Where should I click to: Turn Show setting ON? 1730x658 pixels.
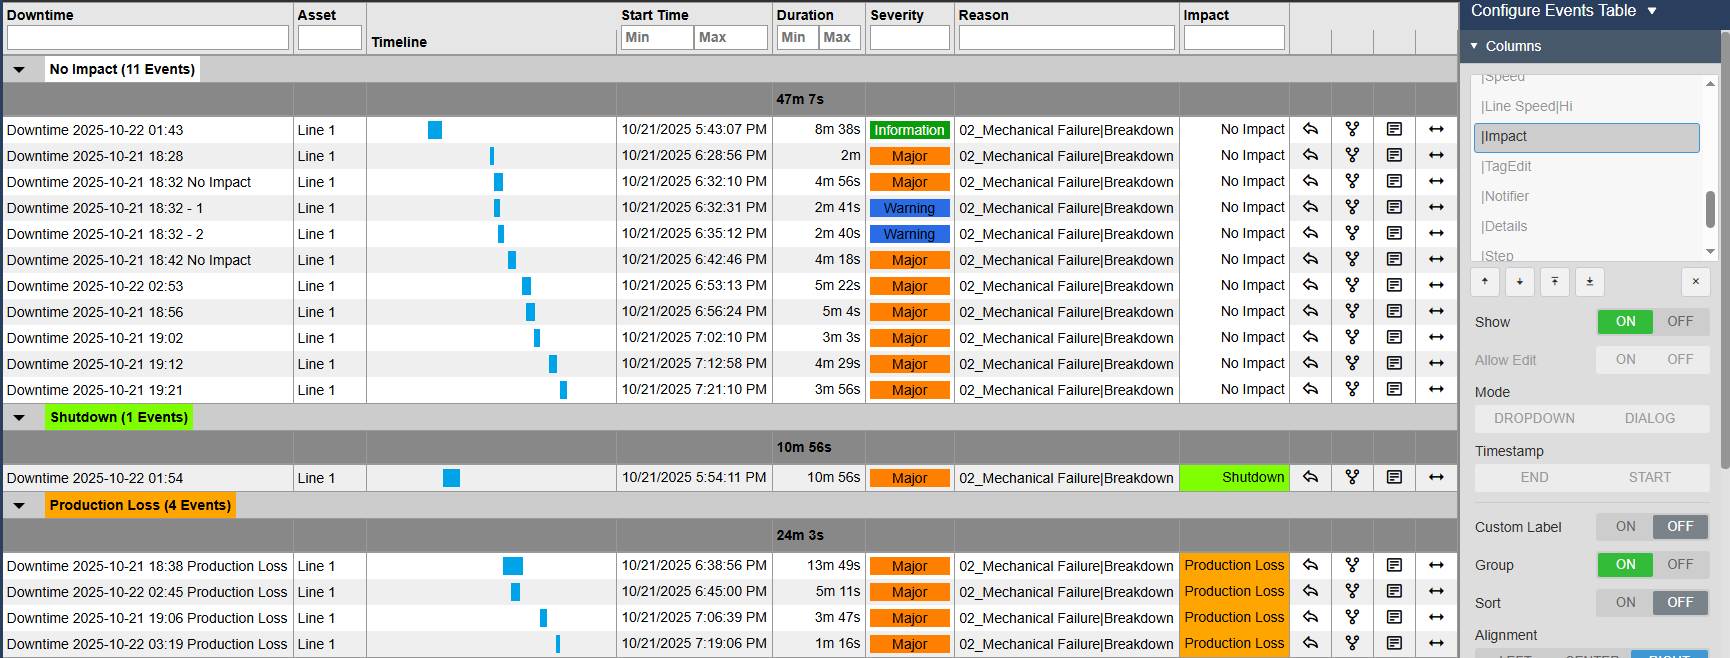pyautogui.click(x=1626, y=322)
